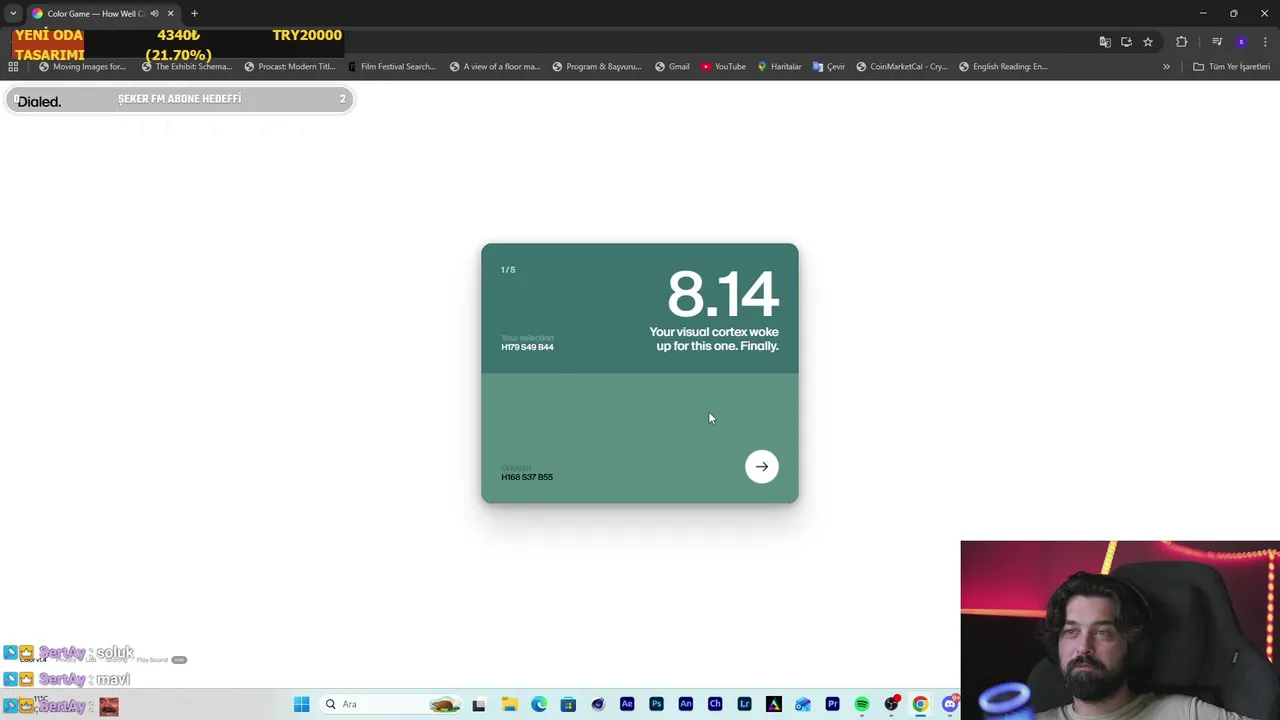Screen dimensions: 1280x720
Task: Open the Procast: Modern Titl... bookmark
Action: [290, 67]
